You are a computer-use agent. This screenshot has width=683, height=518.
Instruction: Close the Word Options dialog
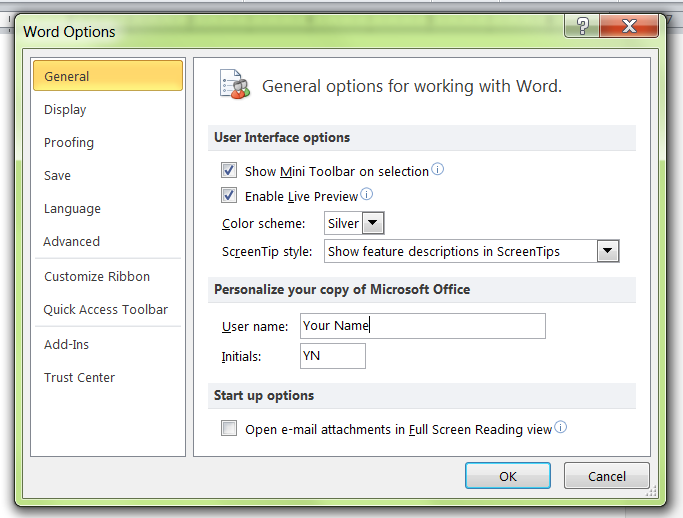(629, 26)
